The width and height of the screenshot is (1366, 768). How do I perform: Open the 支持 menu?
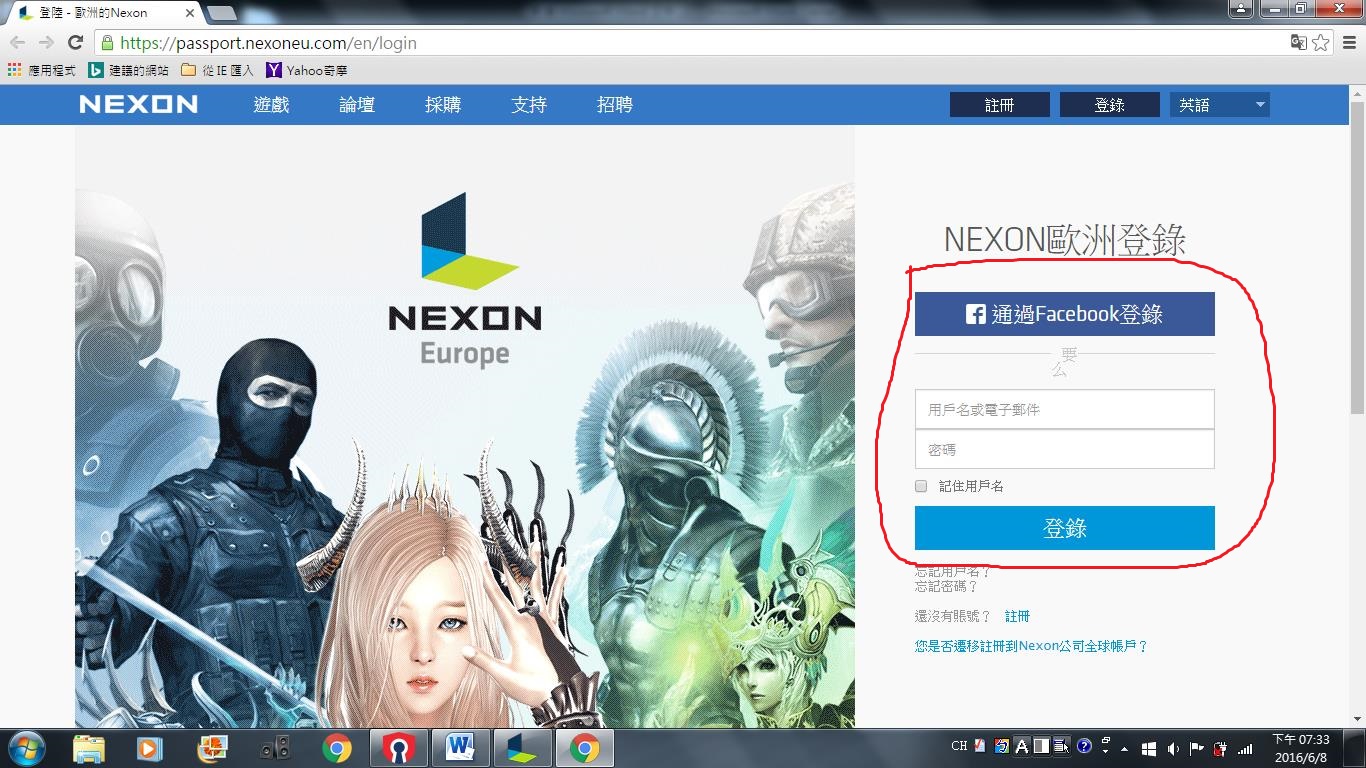[x=529, y=104]
